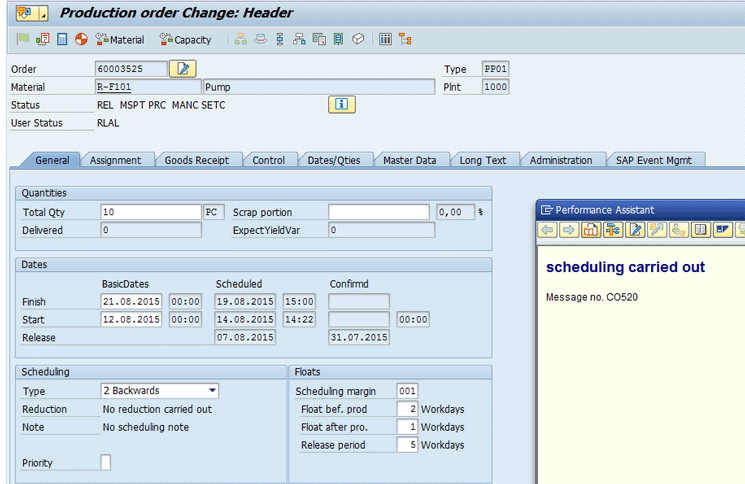
Task: Click the Delivered quantity field
Action: 151,230
